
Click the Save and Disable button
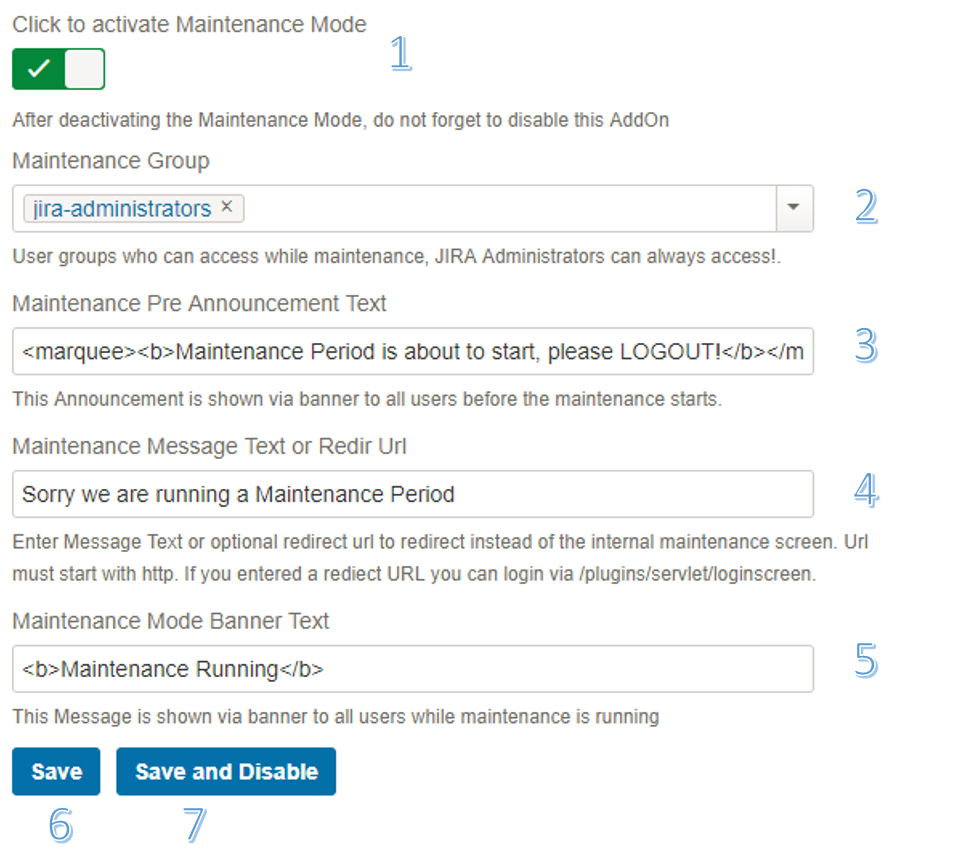tap(226, 772)
